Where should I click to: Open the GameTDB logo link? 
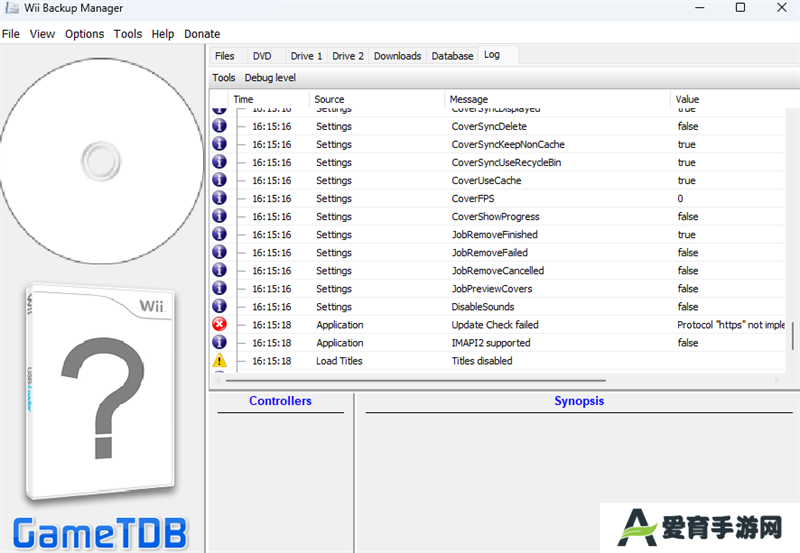pos(100,533)
